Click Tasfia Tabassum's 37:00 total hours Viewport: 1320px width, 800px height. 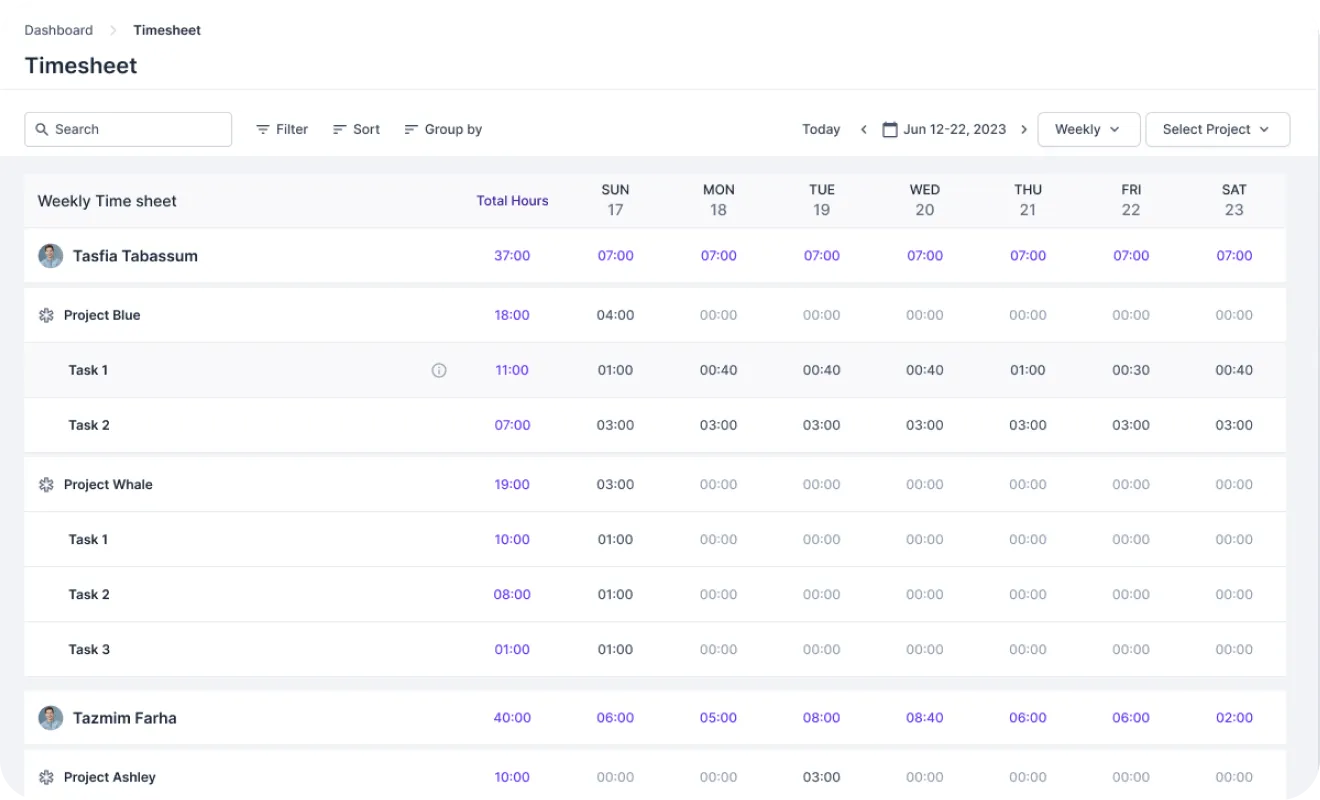click(512, 256)
